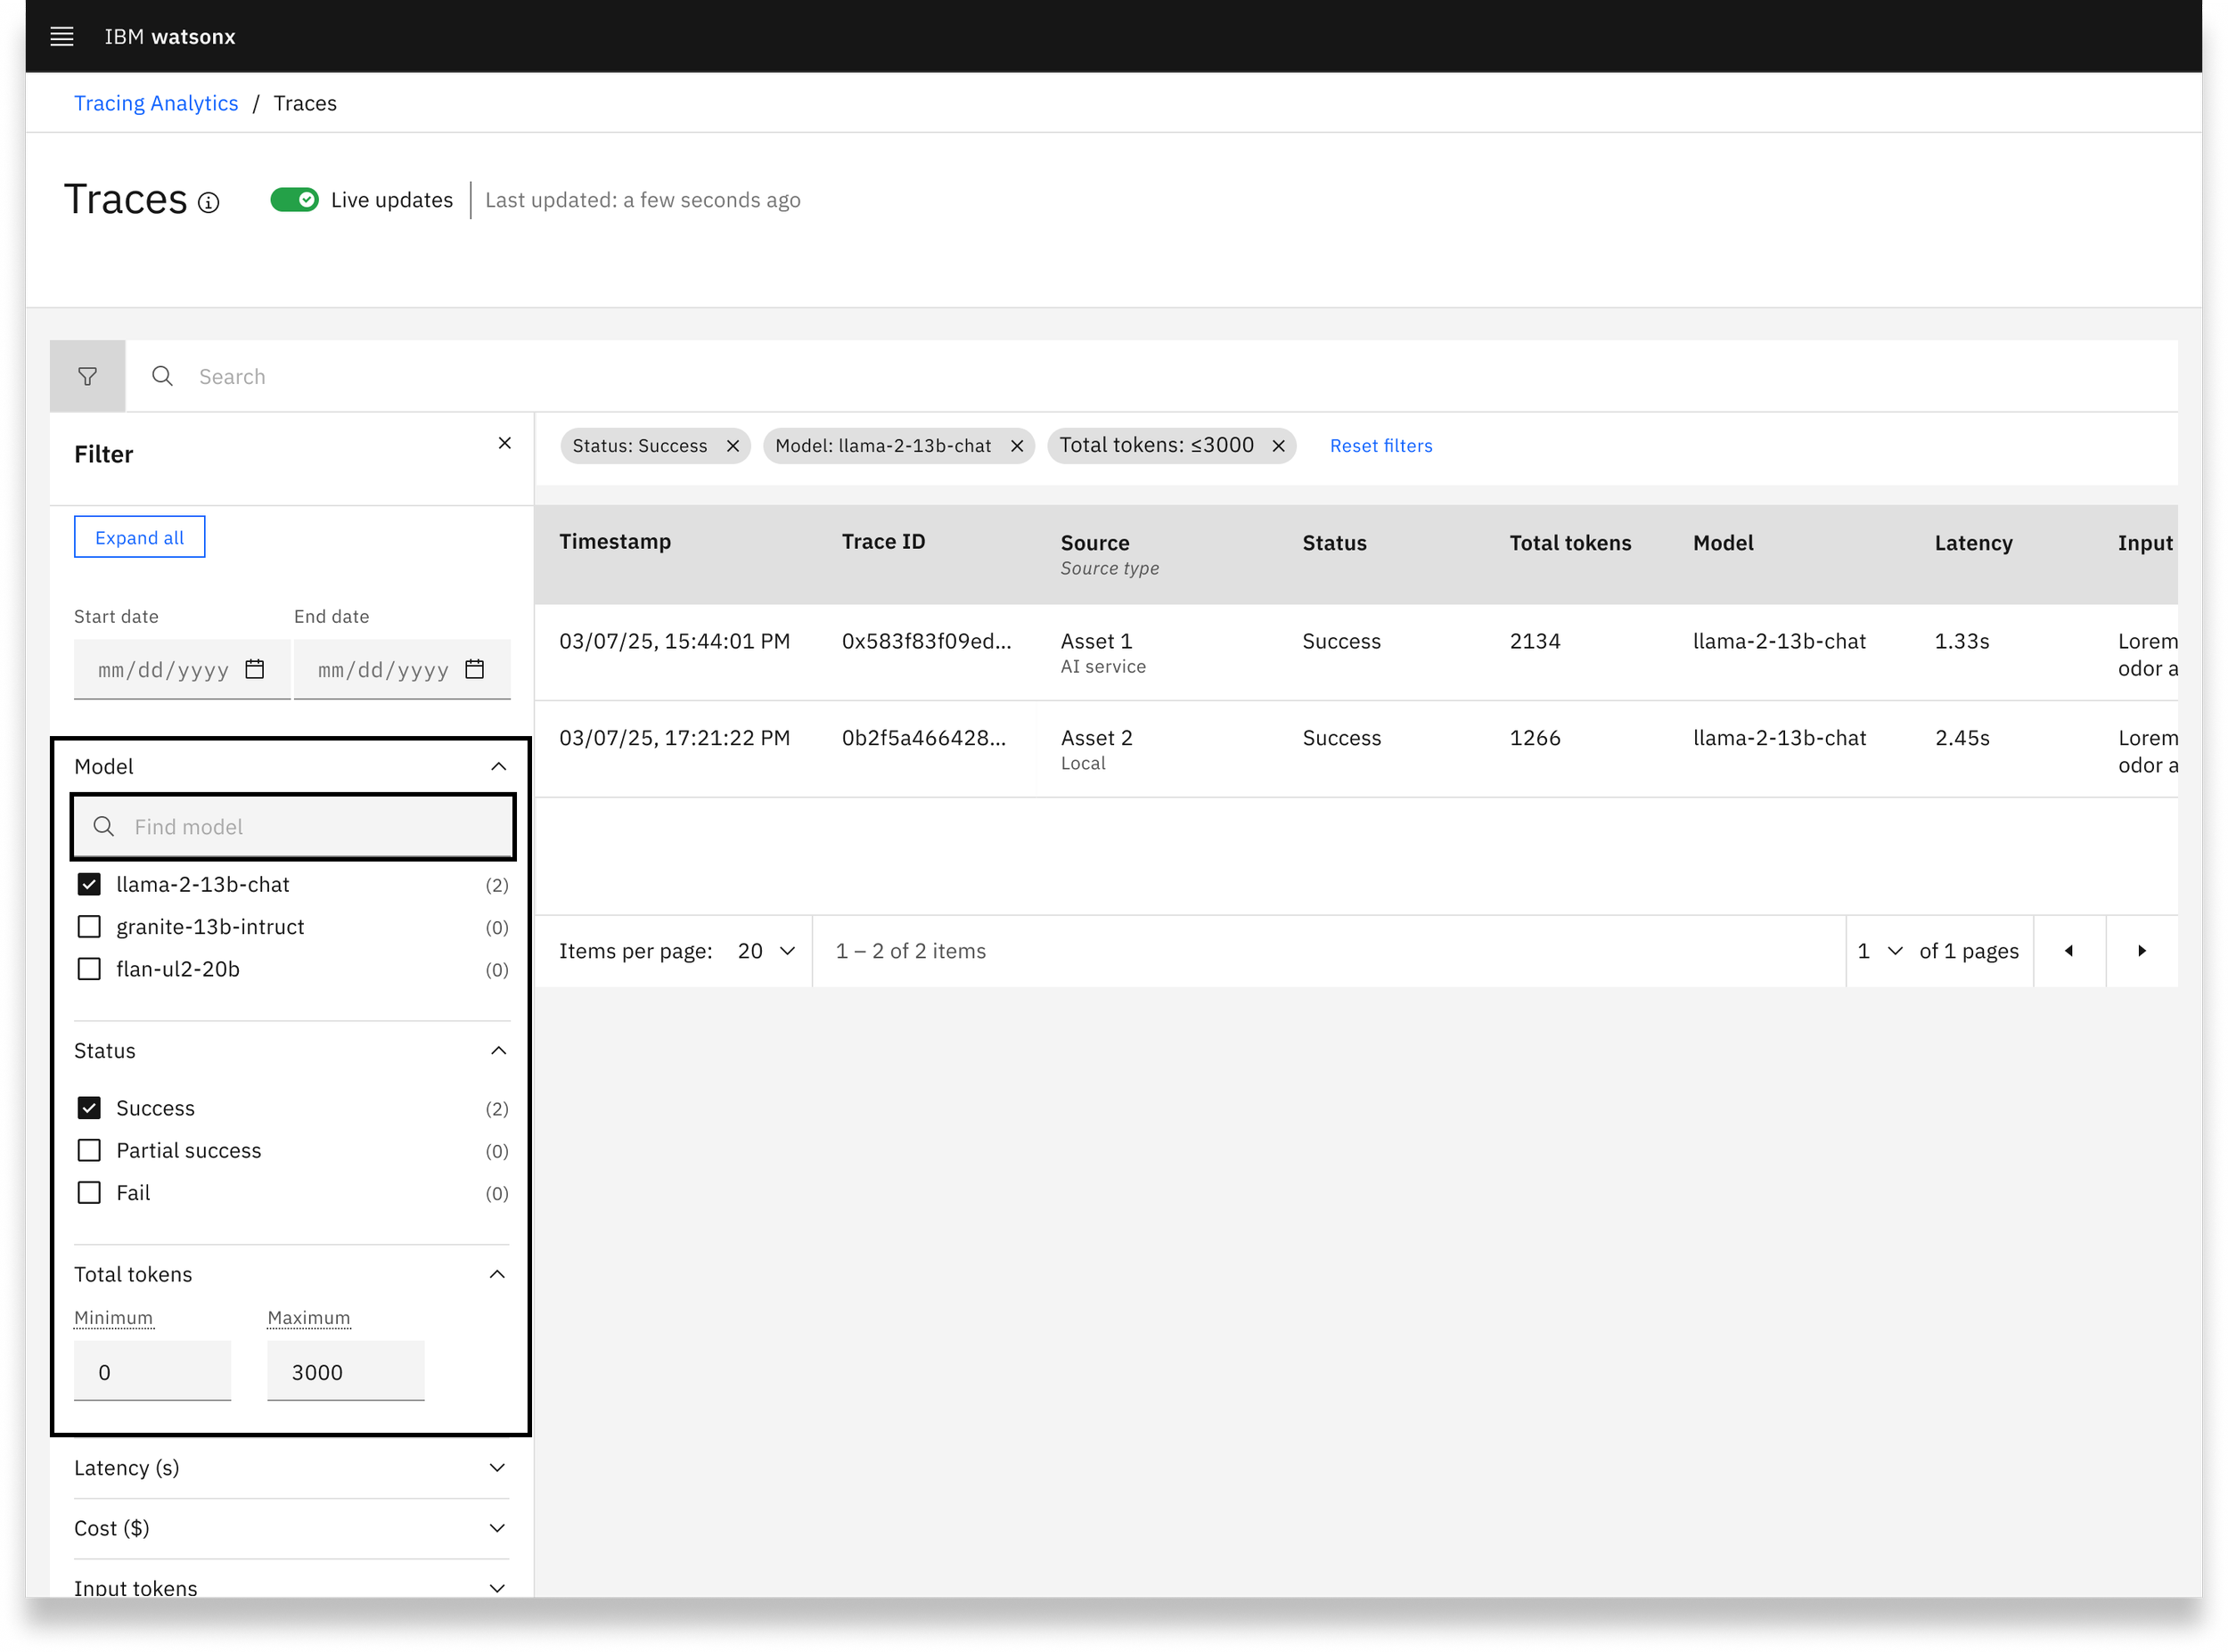Expand the Latency (s) filter section
Image resolution: width=2228 pixels, height=1652 pixels.
[291, 1468]
